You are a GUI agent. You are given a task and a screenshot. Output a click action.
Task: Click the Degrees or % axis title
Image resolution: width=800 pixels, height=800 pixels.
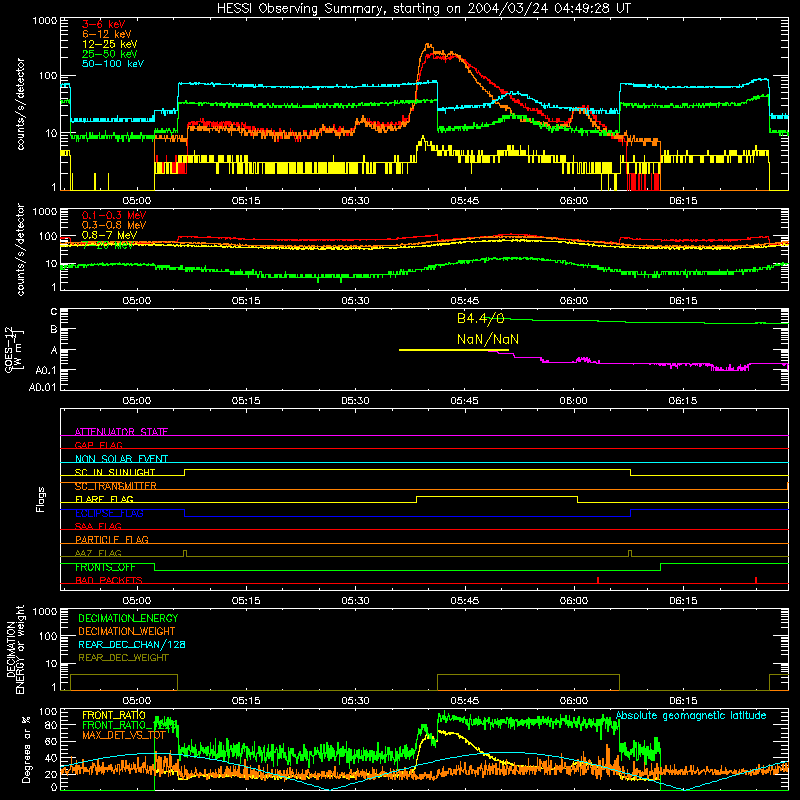[26, 750]
